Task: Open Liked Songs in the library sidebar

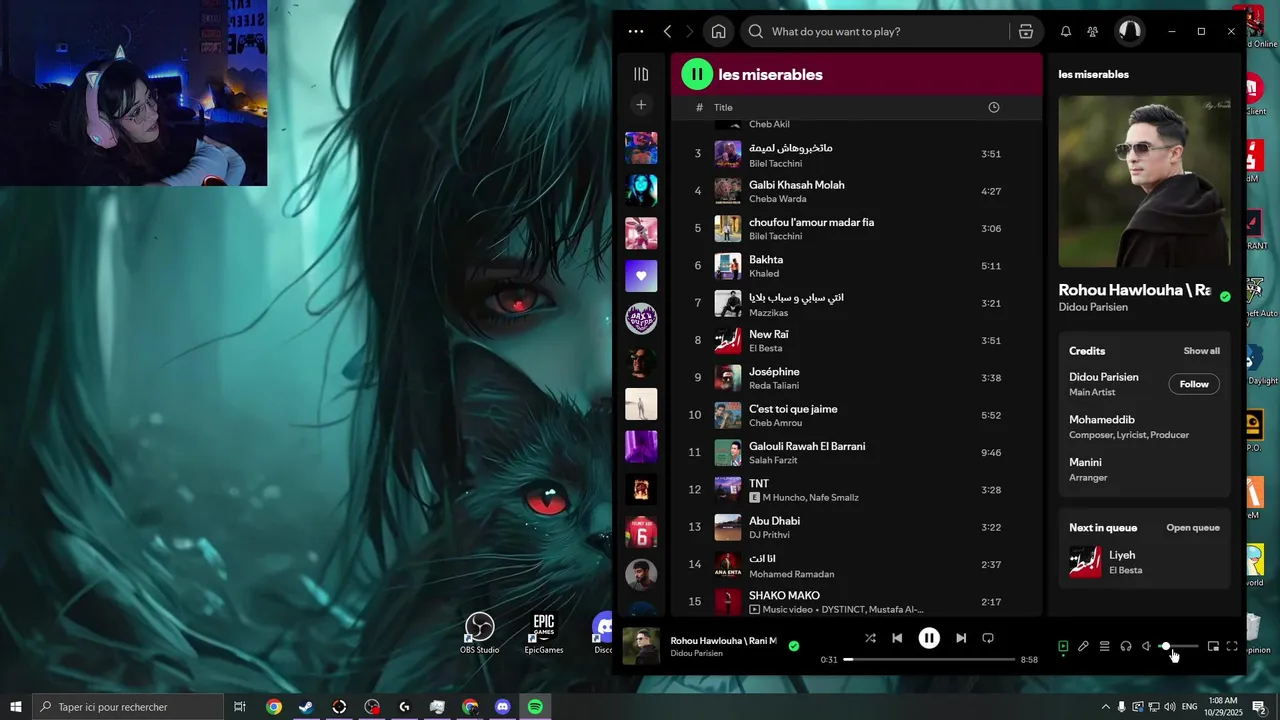Action: point(641,276)
